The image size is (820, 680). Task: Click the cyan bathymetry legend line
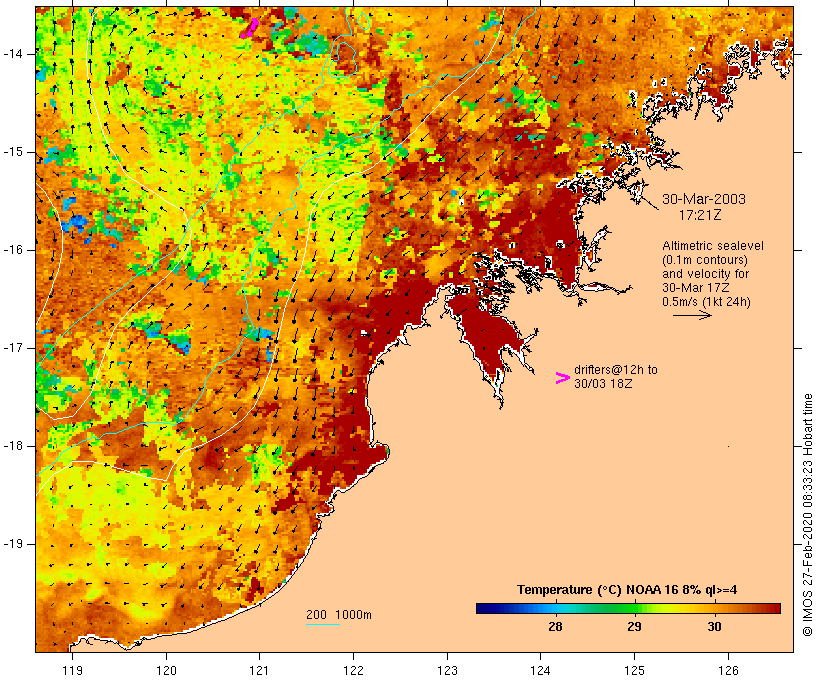coord(323,624)
